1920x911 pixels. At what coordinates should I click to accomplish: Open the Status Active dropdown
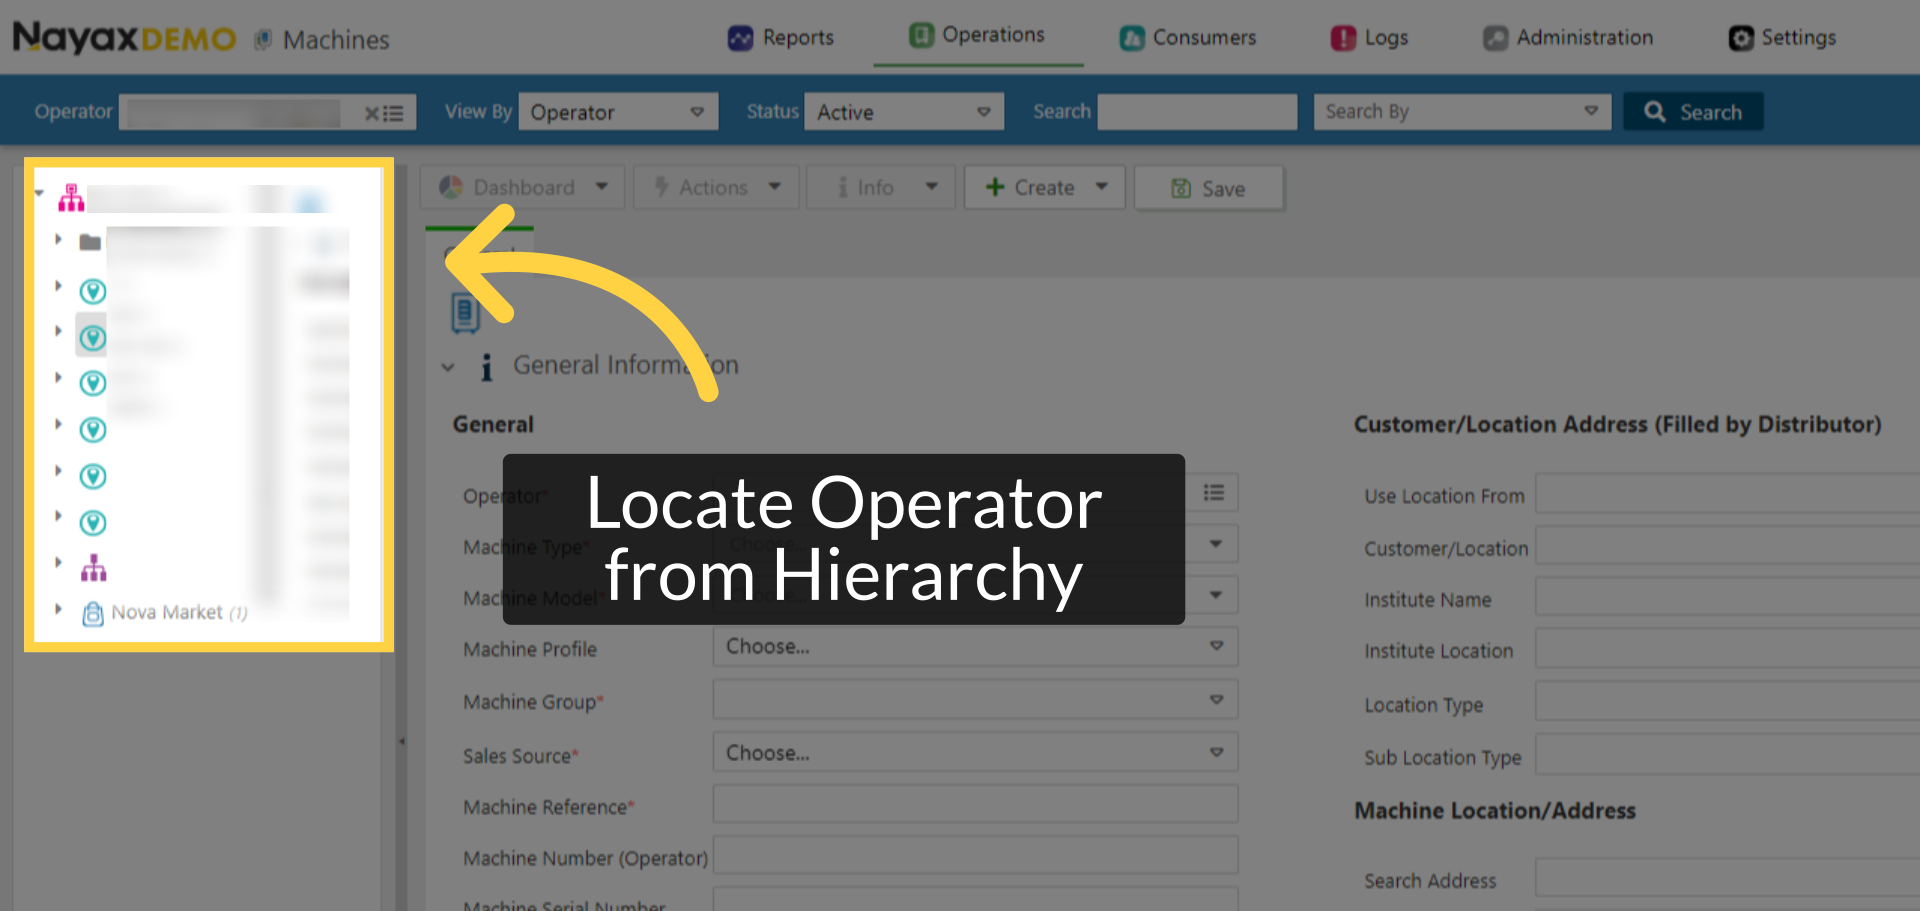(904, 112)
